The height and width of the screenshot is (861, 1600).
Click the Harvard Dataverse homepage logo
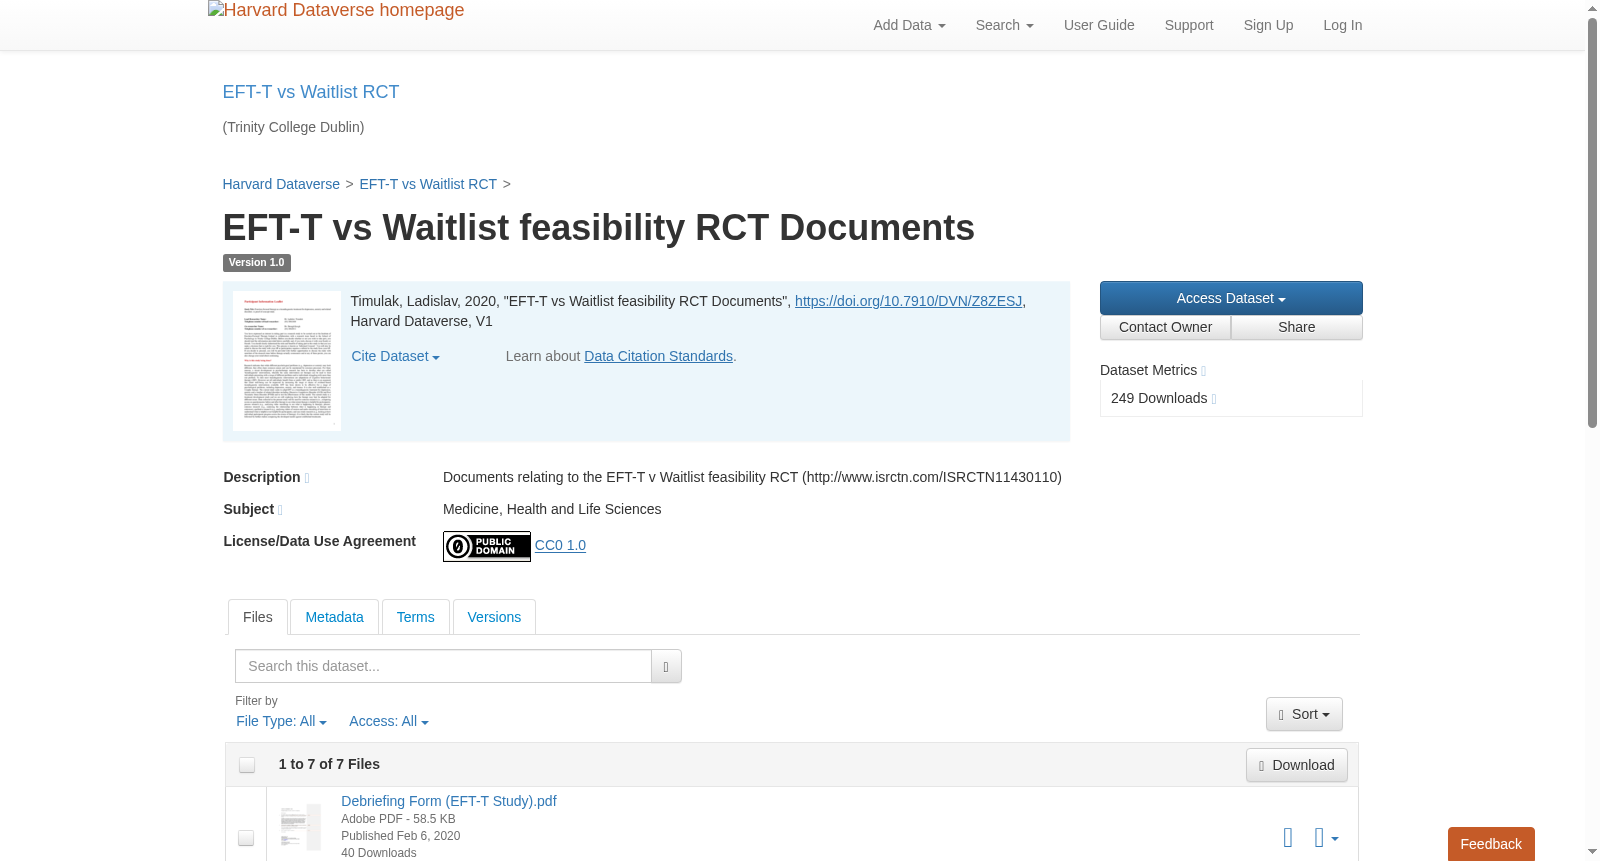coord(336,10)
